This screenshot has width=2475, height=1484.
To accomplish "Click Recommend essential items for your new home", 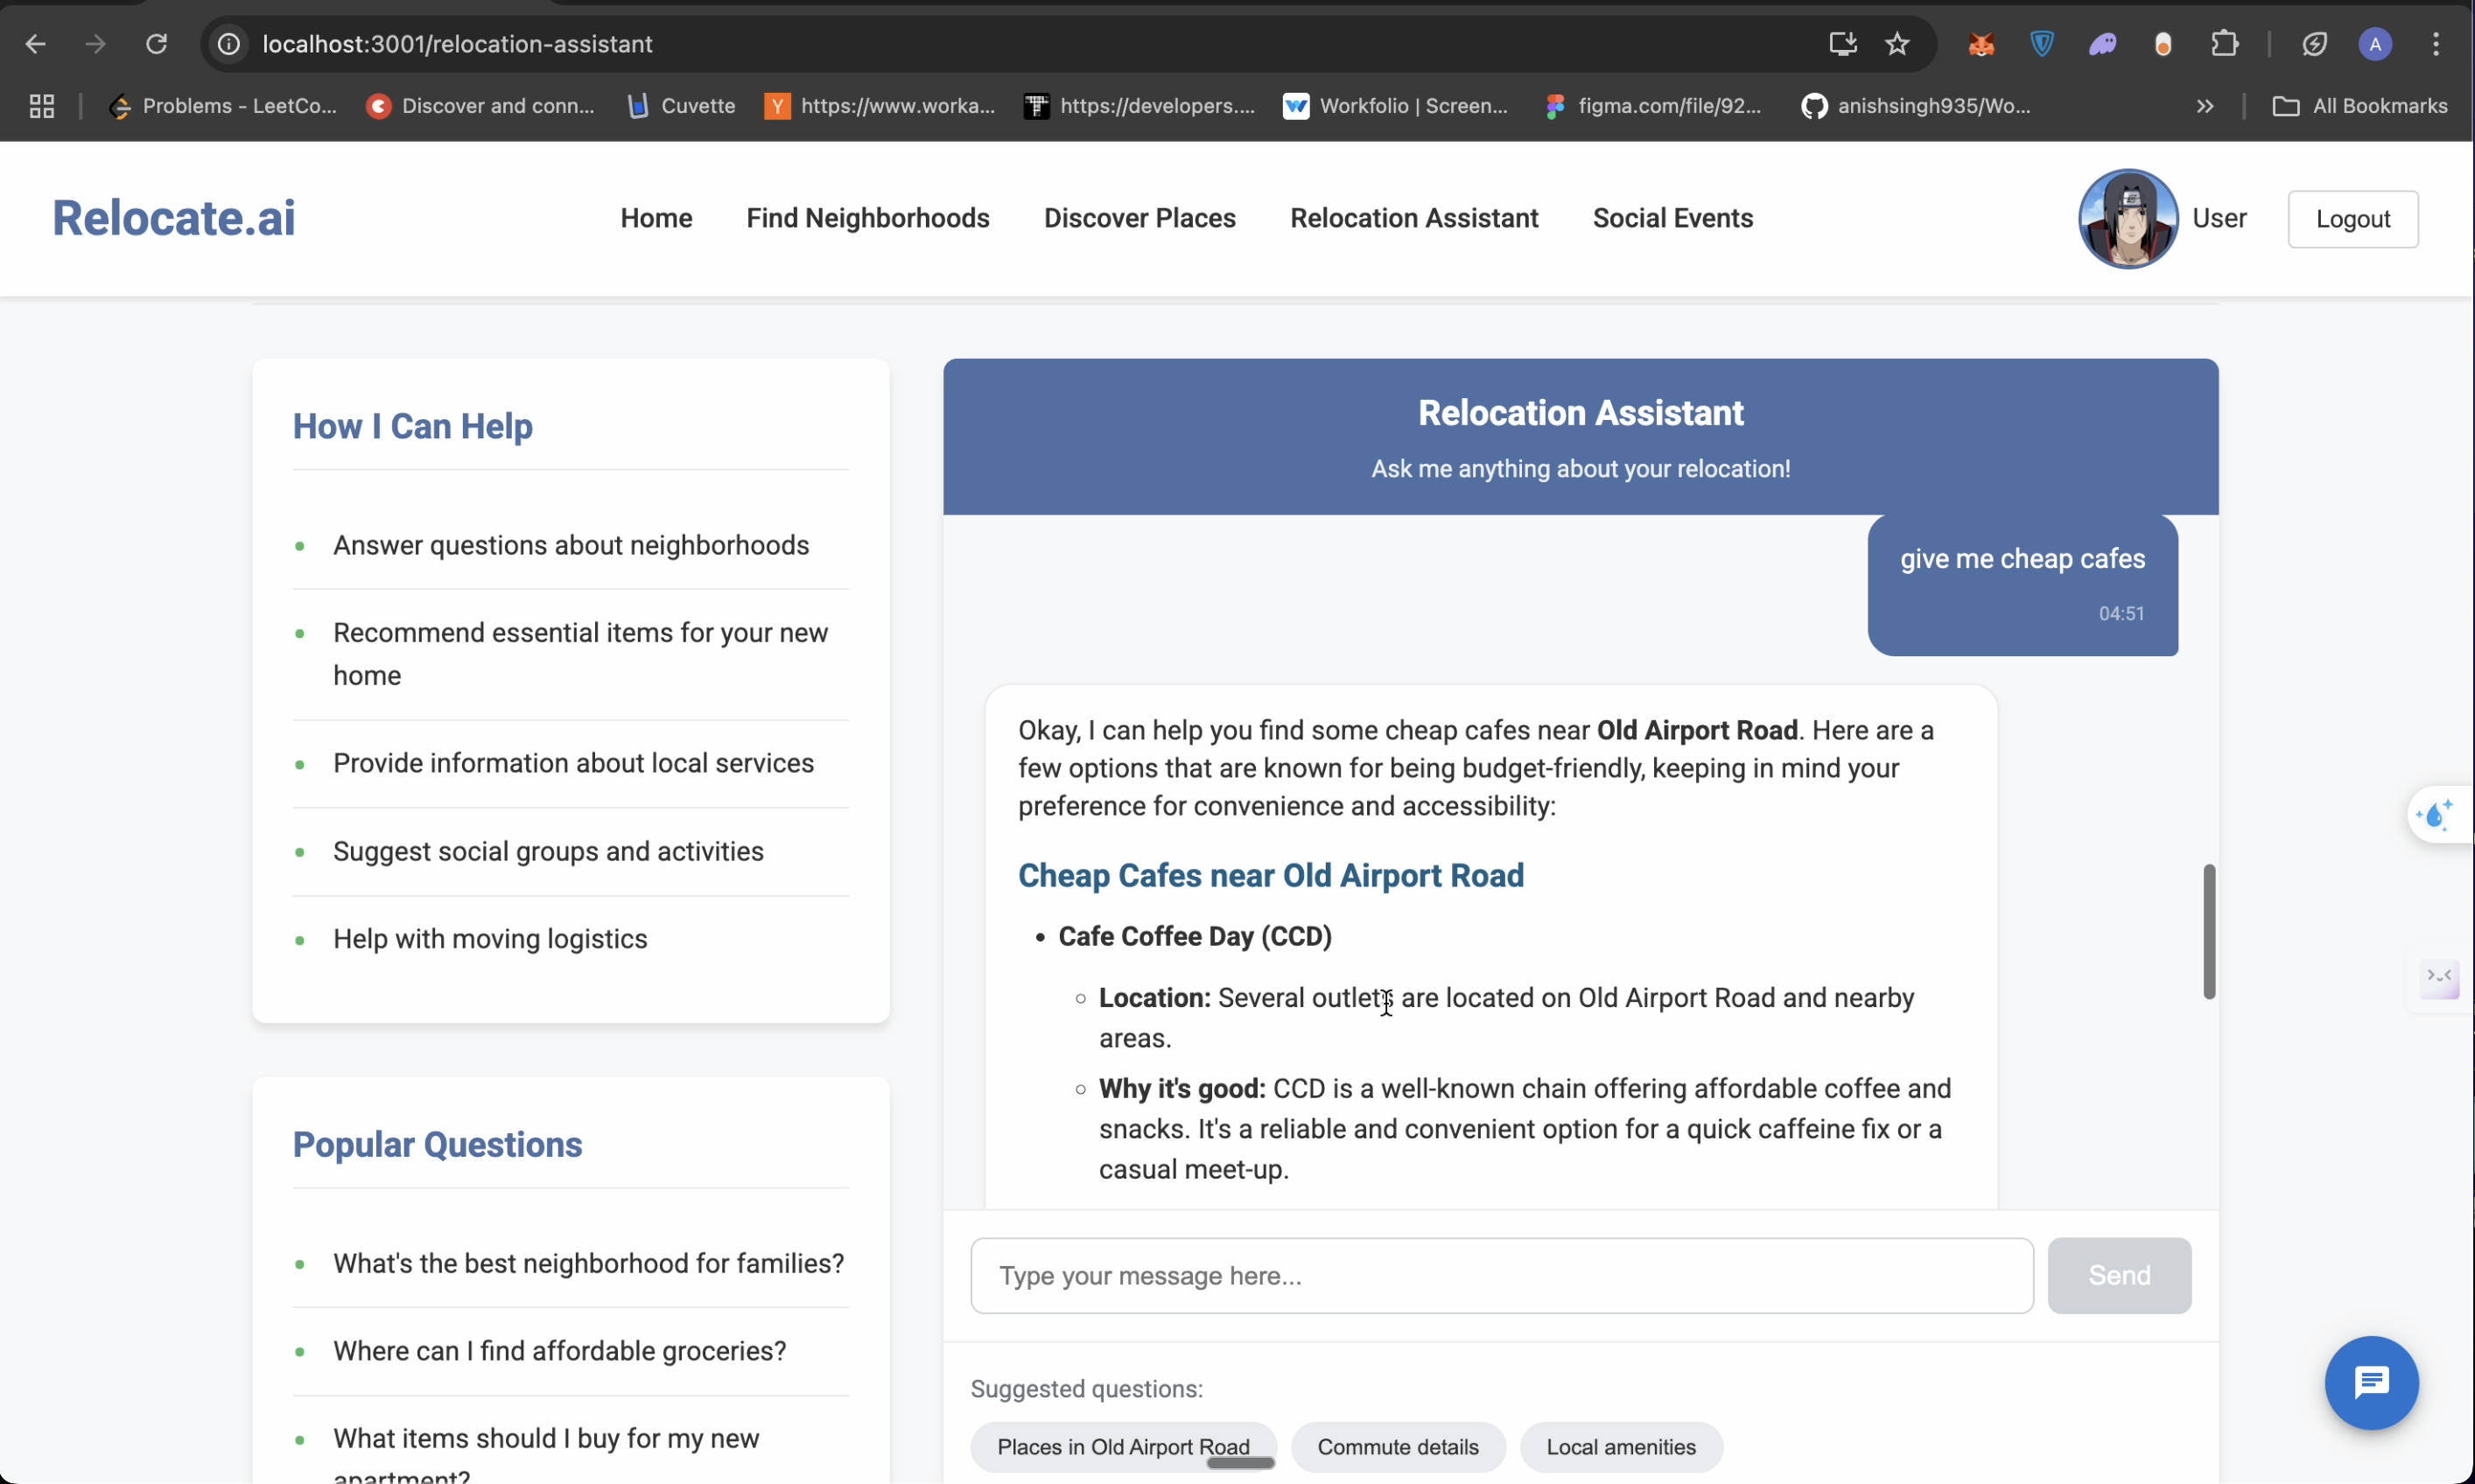I will (x=580, y=654).
